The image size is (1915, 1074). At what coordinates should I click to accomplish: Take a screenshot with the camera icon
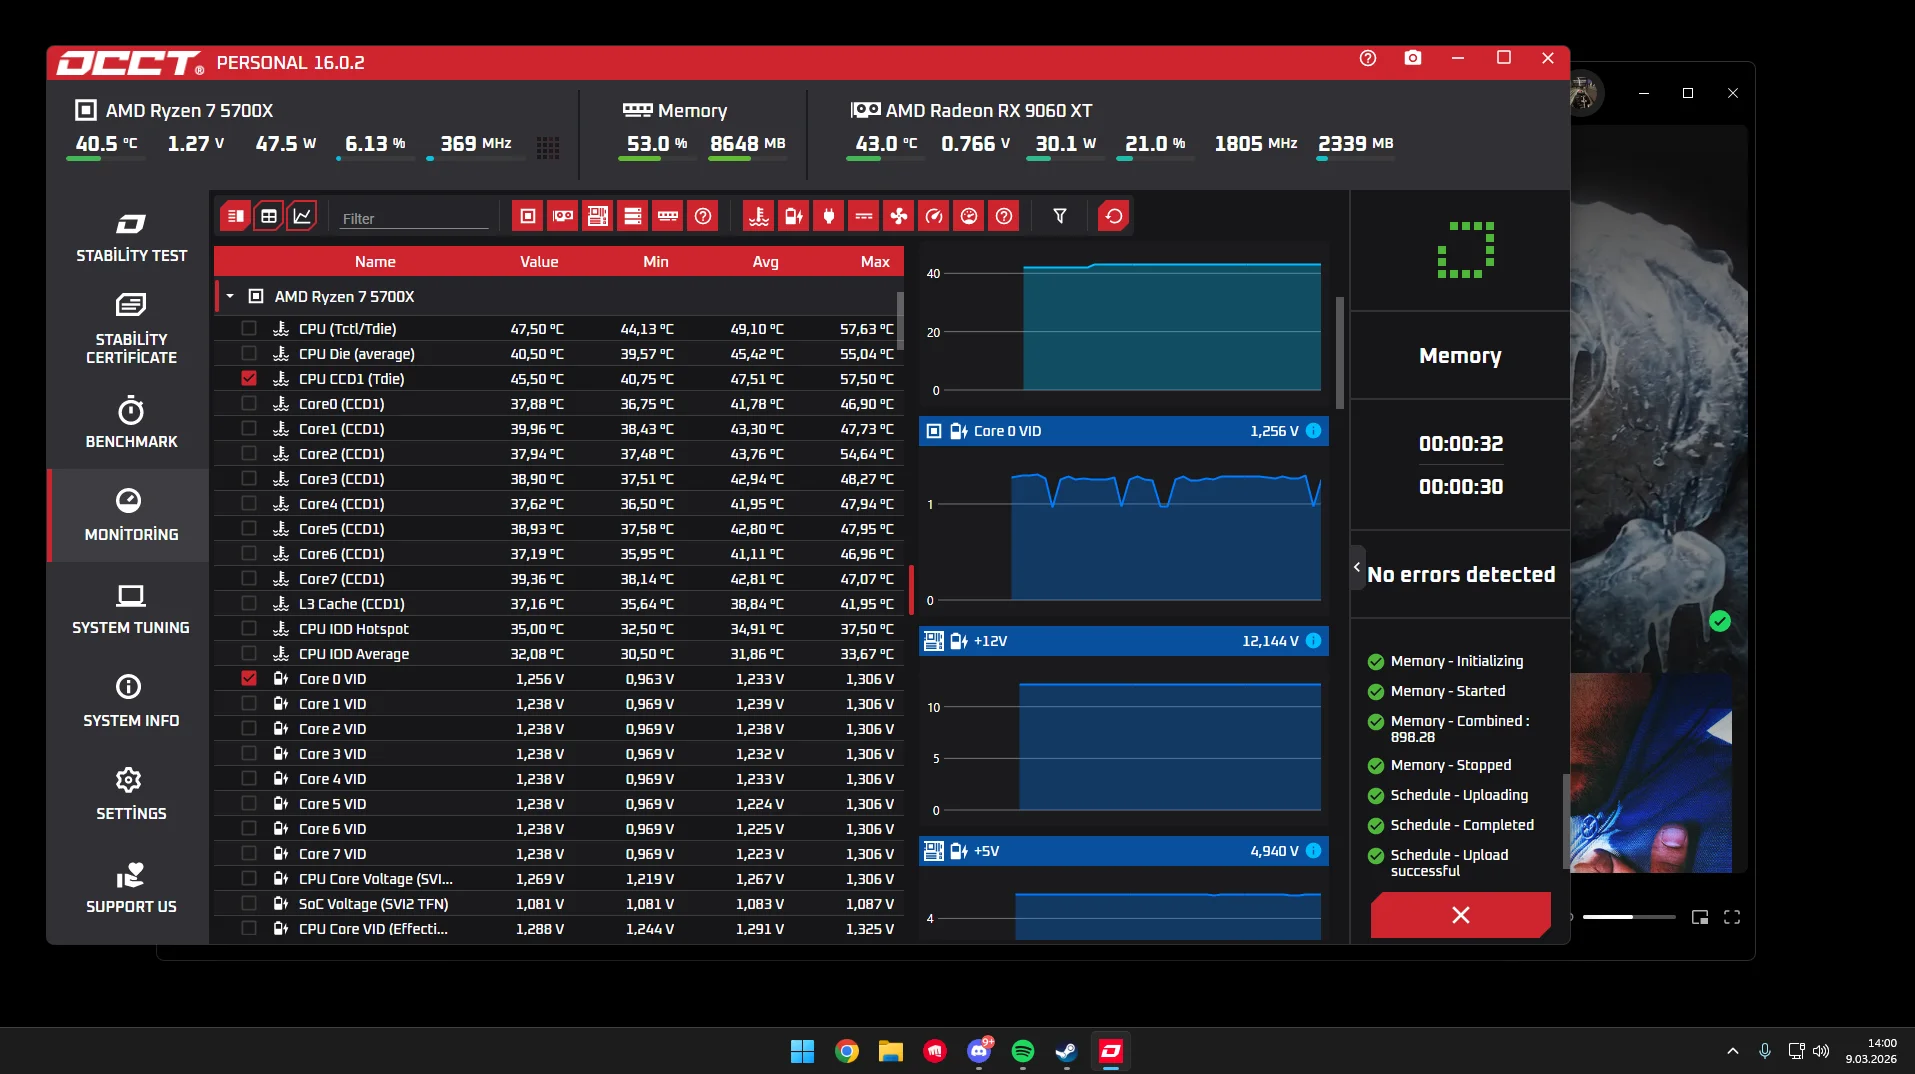1412,58
